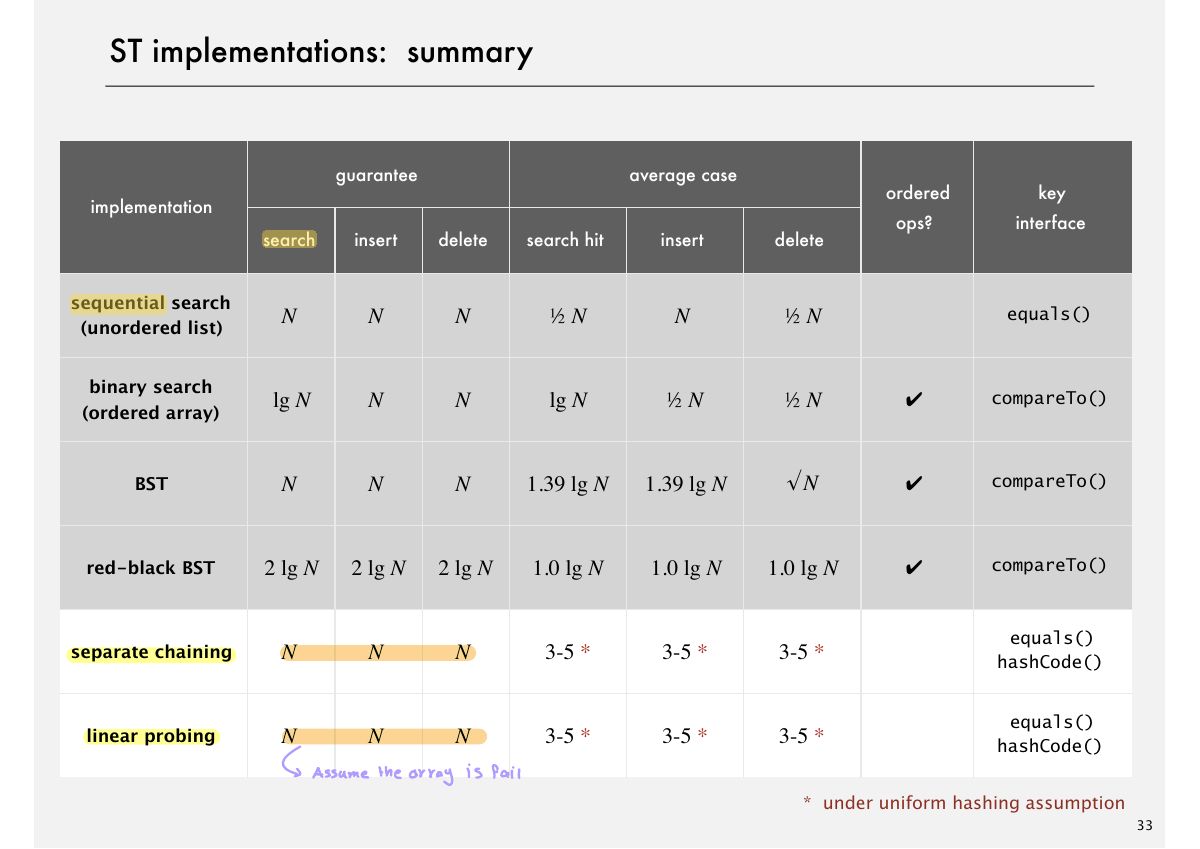Screen dimensions: 1200x849
Task: Click separate chaining's search hit "3-5 *" cell
Action: click(568, 653)
